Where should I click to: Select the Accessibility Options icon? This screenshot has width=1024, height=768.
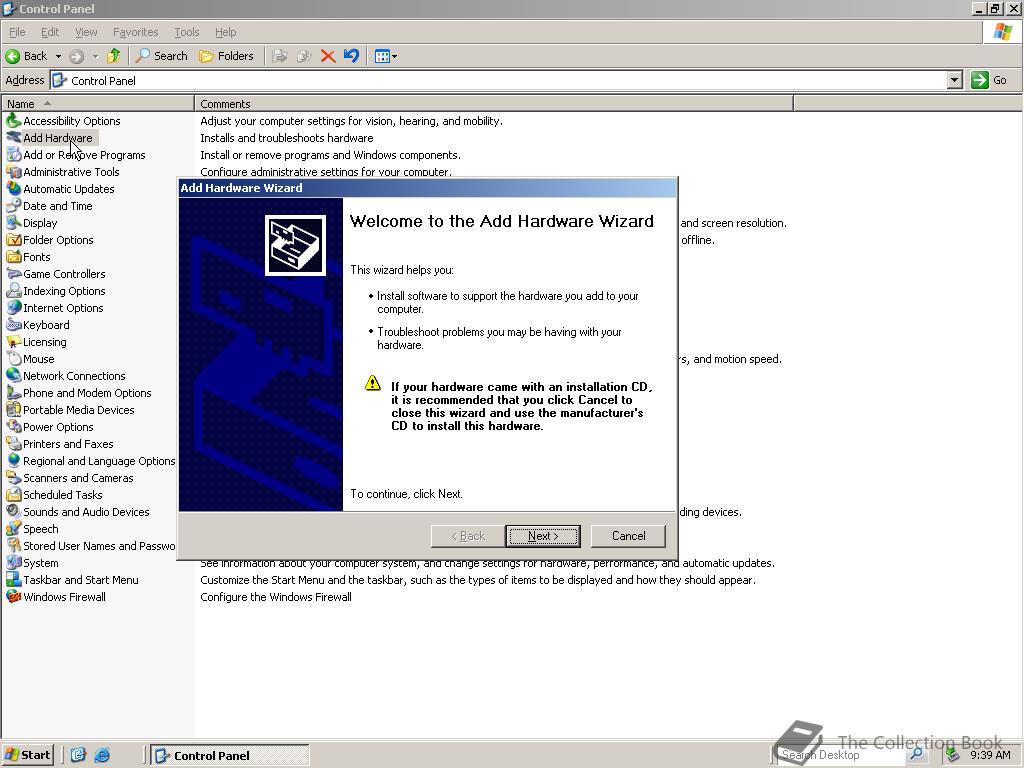click(13, 120)
